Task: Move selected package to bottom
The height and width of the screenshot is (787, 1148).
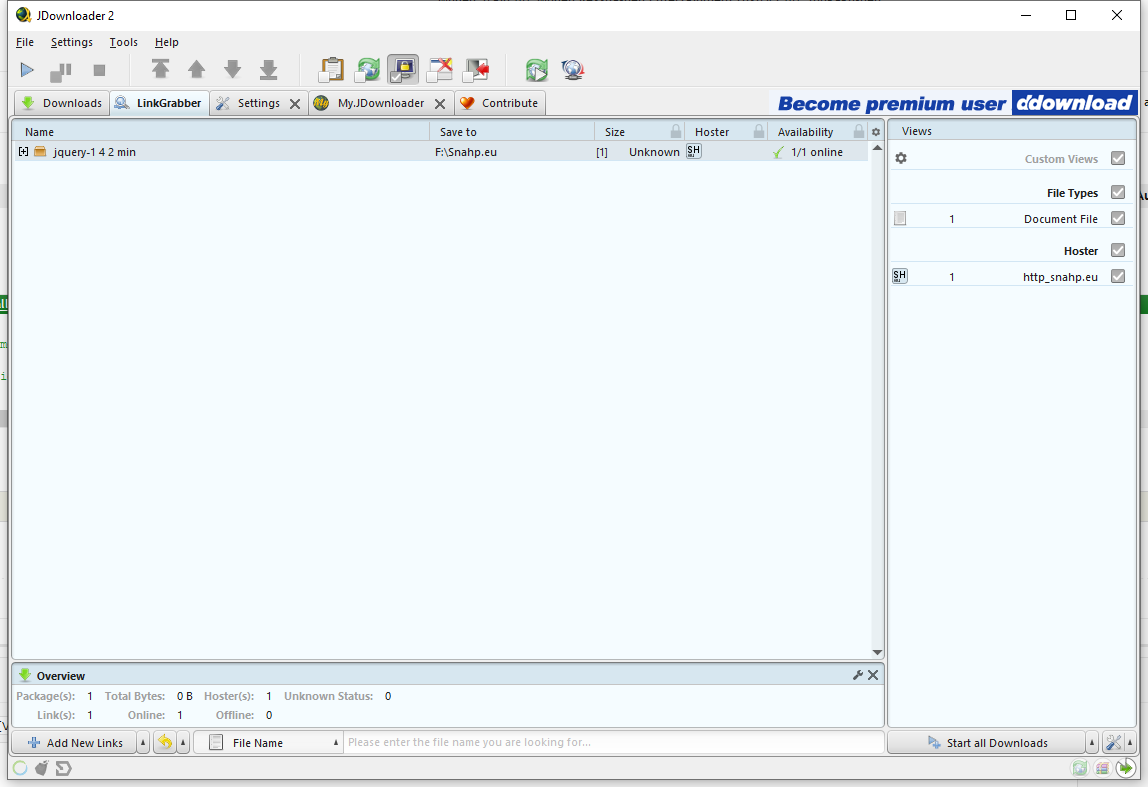Action: (x=269, y=70)
